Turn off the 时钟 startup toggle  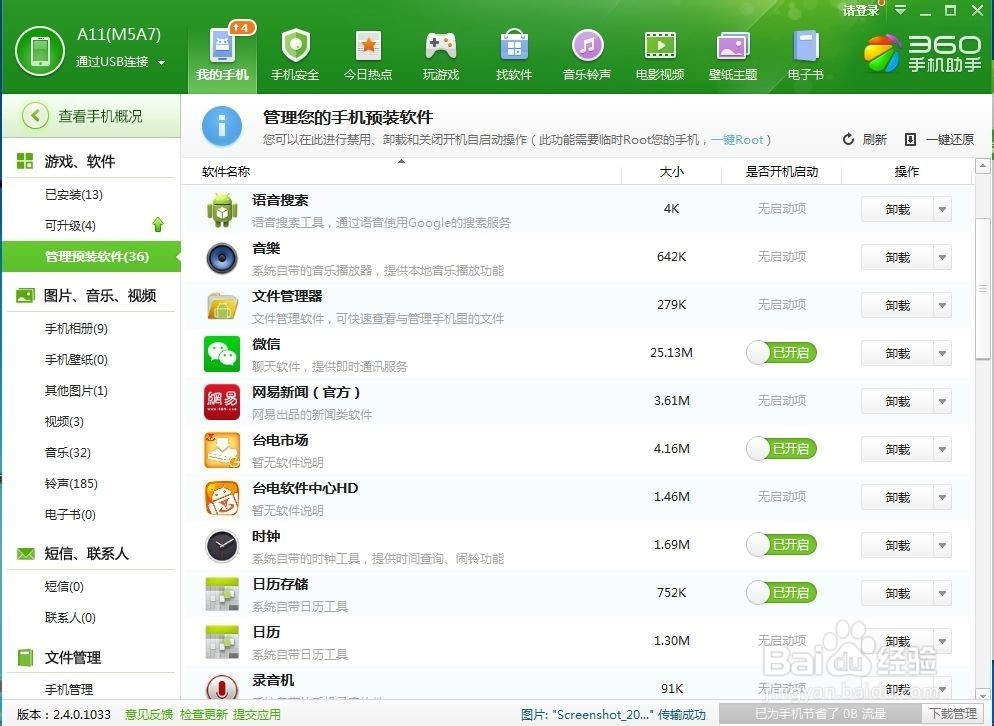point(781,544)
